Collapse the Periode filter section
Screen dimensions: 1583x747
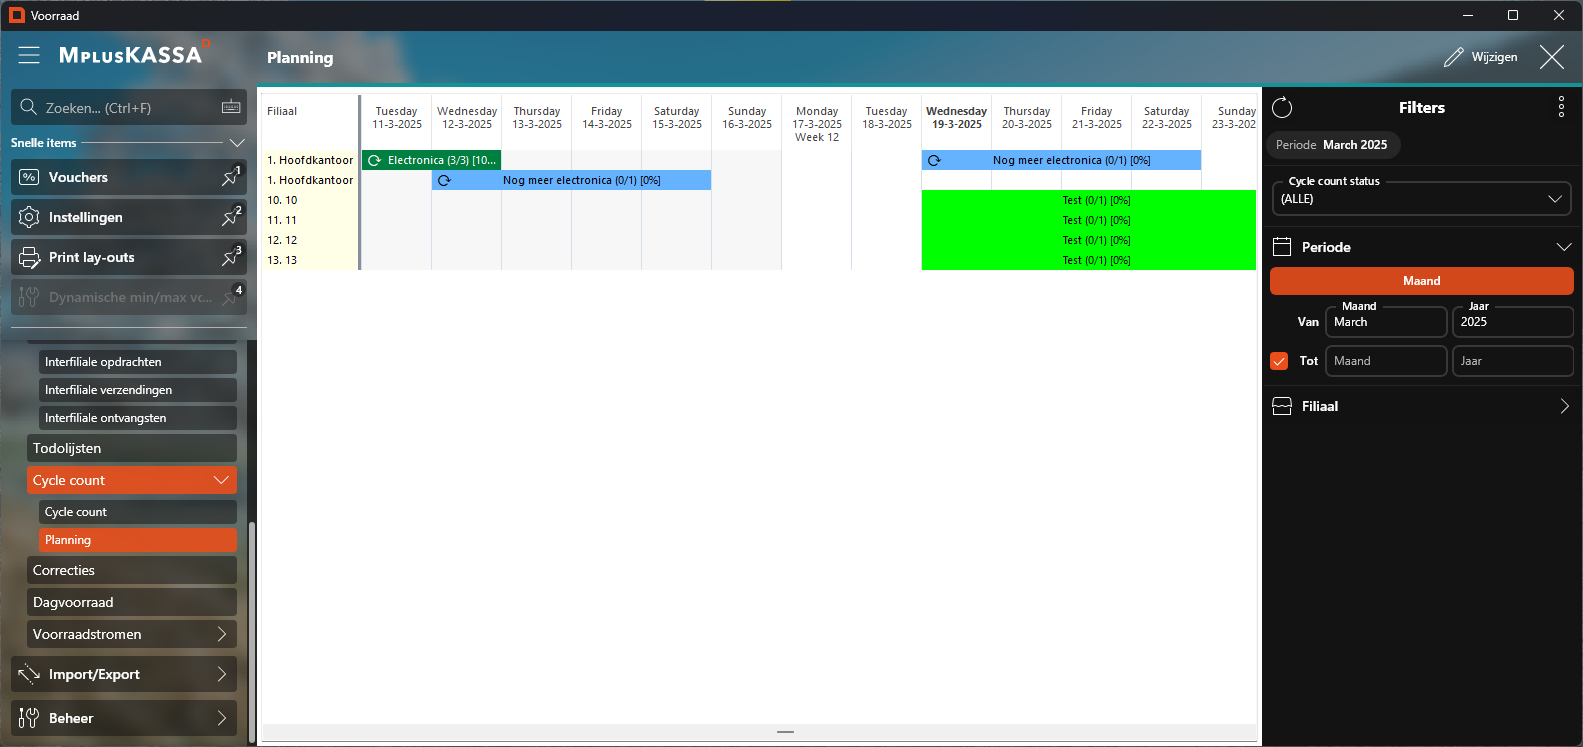(x=1563, y=247)
